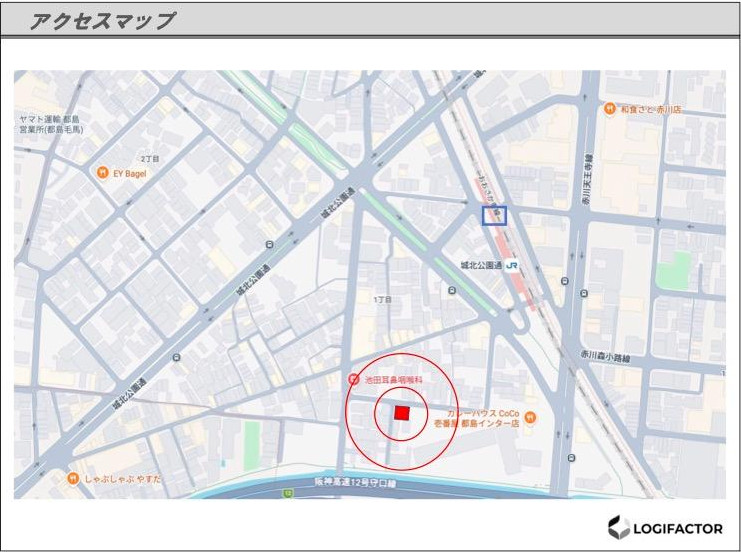Screen dimensions: 741x552
Task: Click the LOGIFACTOR wordmark text
Action: coord(678,529)
